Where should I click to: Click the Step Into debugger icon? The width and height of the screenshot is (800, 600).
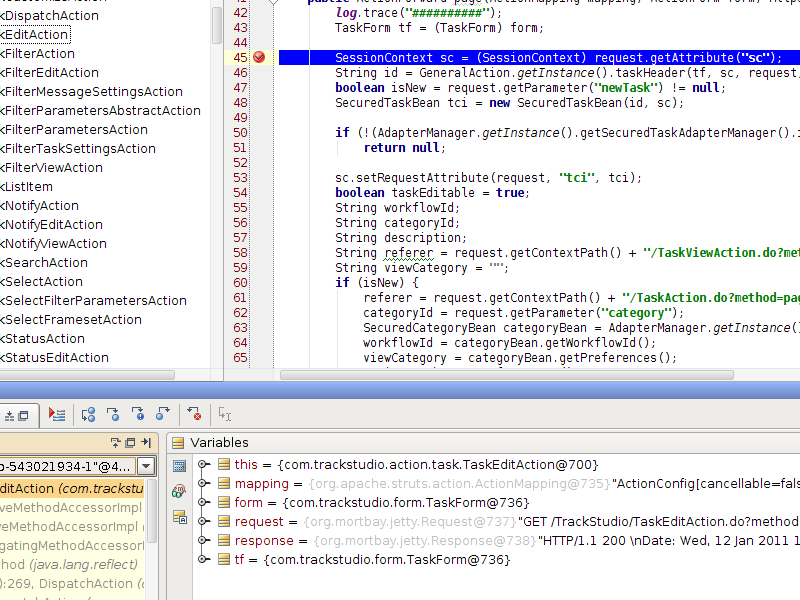click(113, 414)
